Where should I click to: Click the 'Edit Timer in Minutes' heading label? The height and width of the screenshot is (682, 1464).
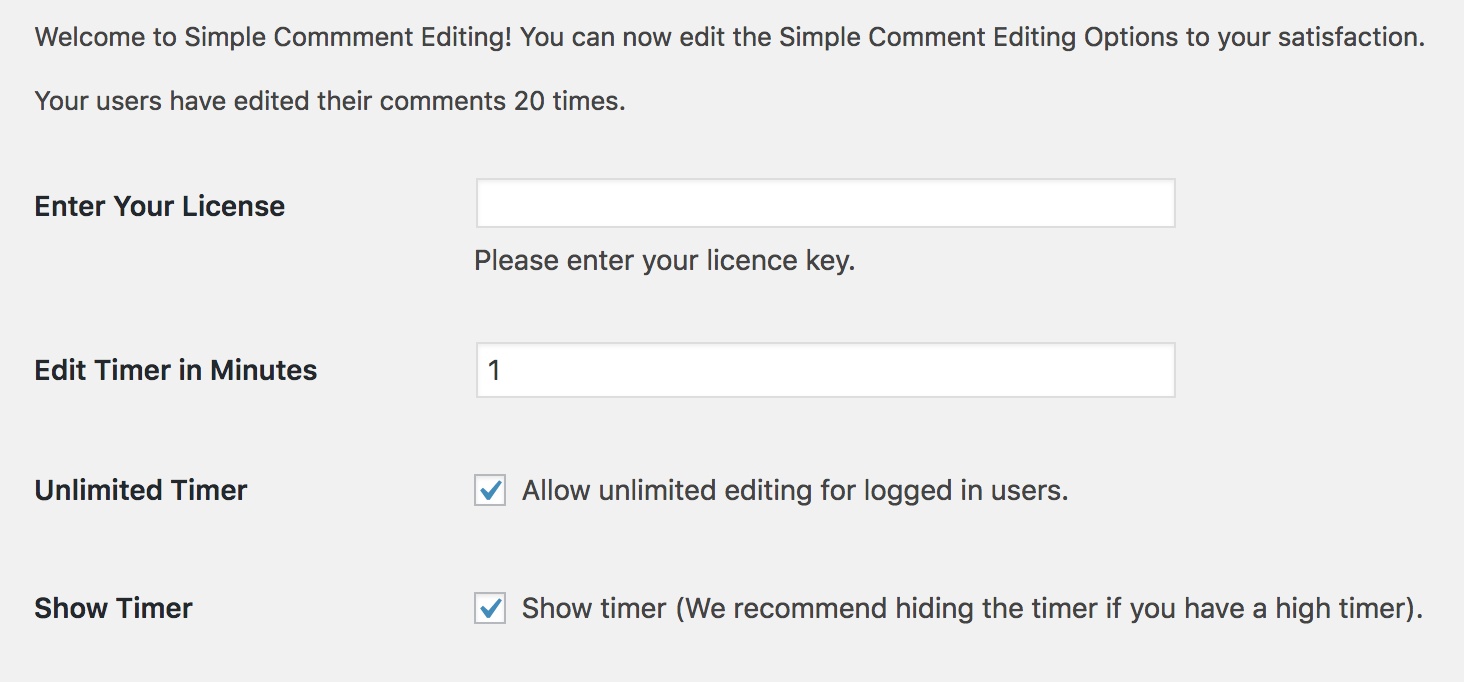tap(176, 370)
